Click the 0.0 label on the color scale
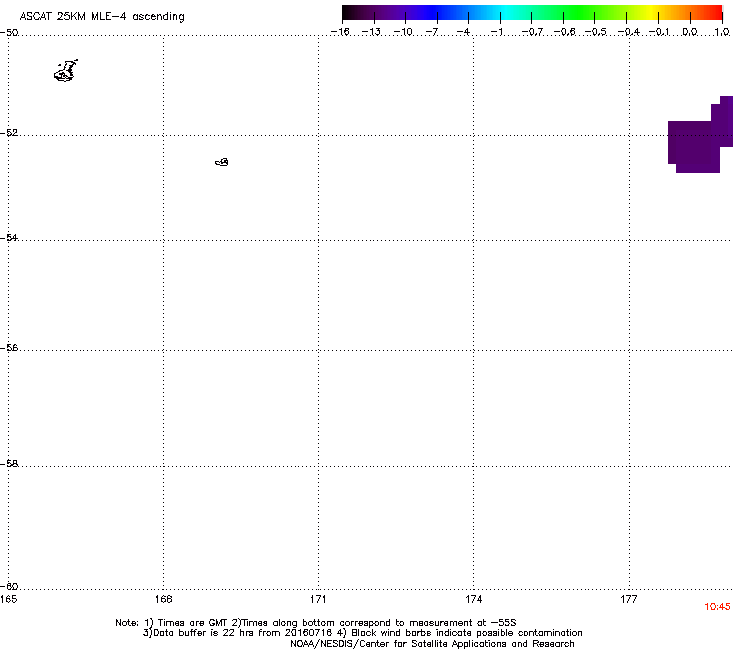This screenshot has width=740, height=650. point(690,32)
